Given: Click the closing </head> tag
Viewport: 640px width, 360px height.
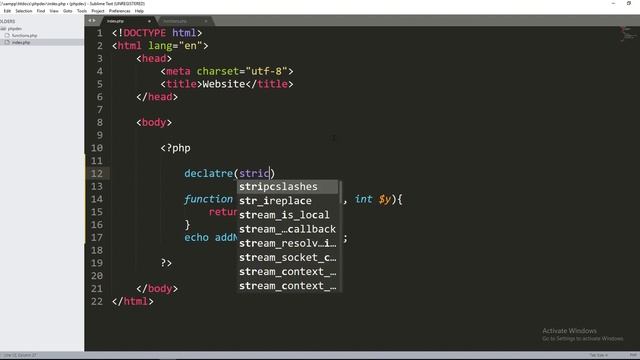Looking at the screenshot, I should [x=157, y=97].
